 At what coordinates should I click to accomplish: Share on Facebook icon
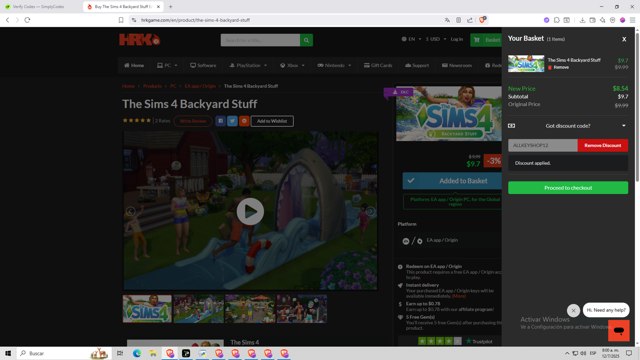220,121
